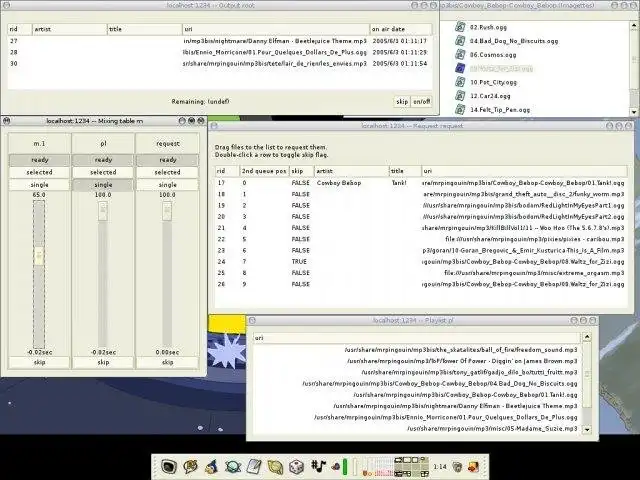Click the logout icon at the dock's end

[474, 467]
